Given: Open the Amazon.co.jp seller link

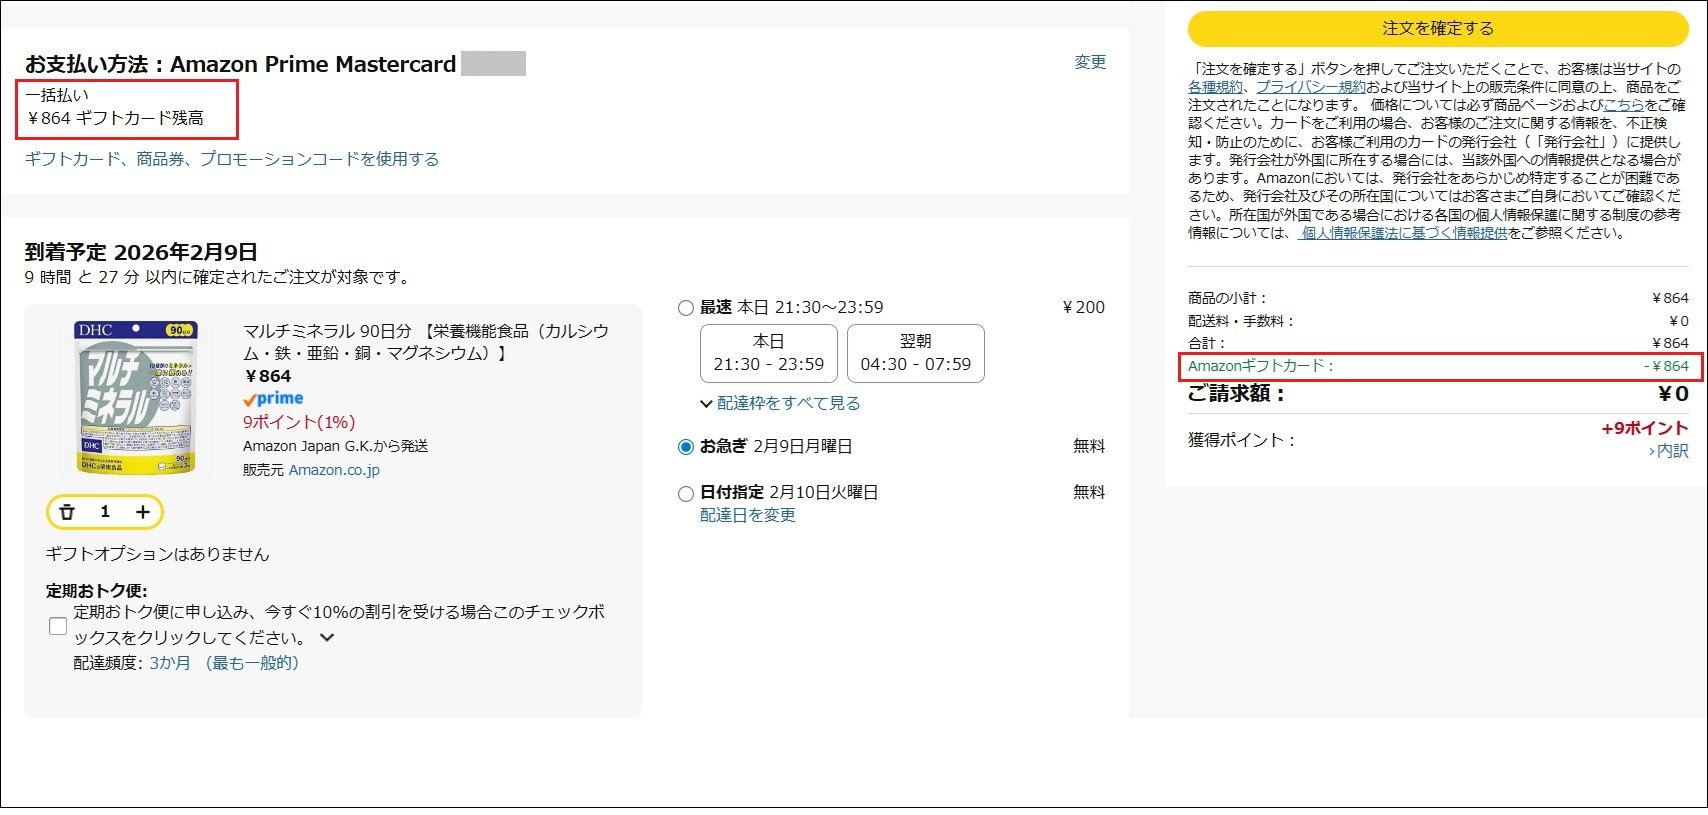Looking at the screenshot, I should tap(334, 470).
